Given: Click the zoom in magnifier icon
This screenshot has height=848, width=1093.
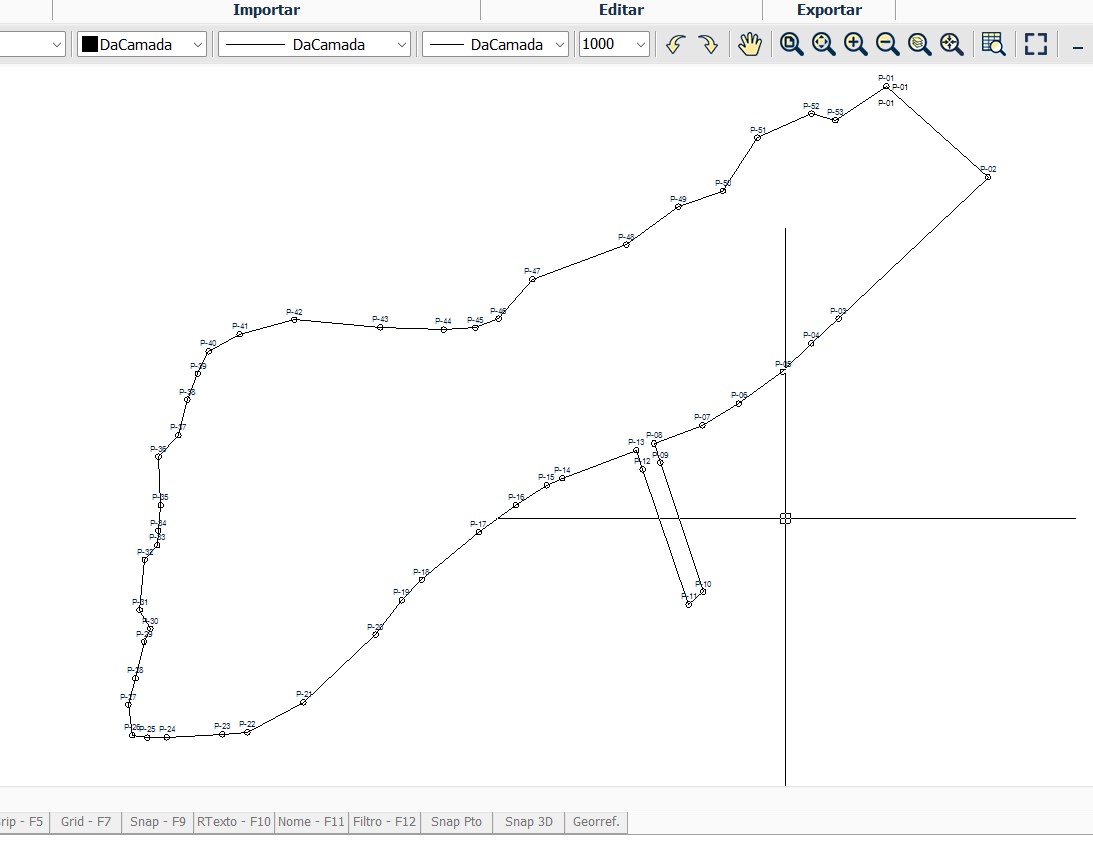Looking at the screenshot, I should click(855, 44).
